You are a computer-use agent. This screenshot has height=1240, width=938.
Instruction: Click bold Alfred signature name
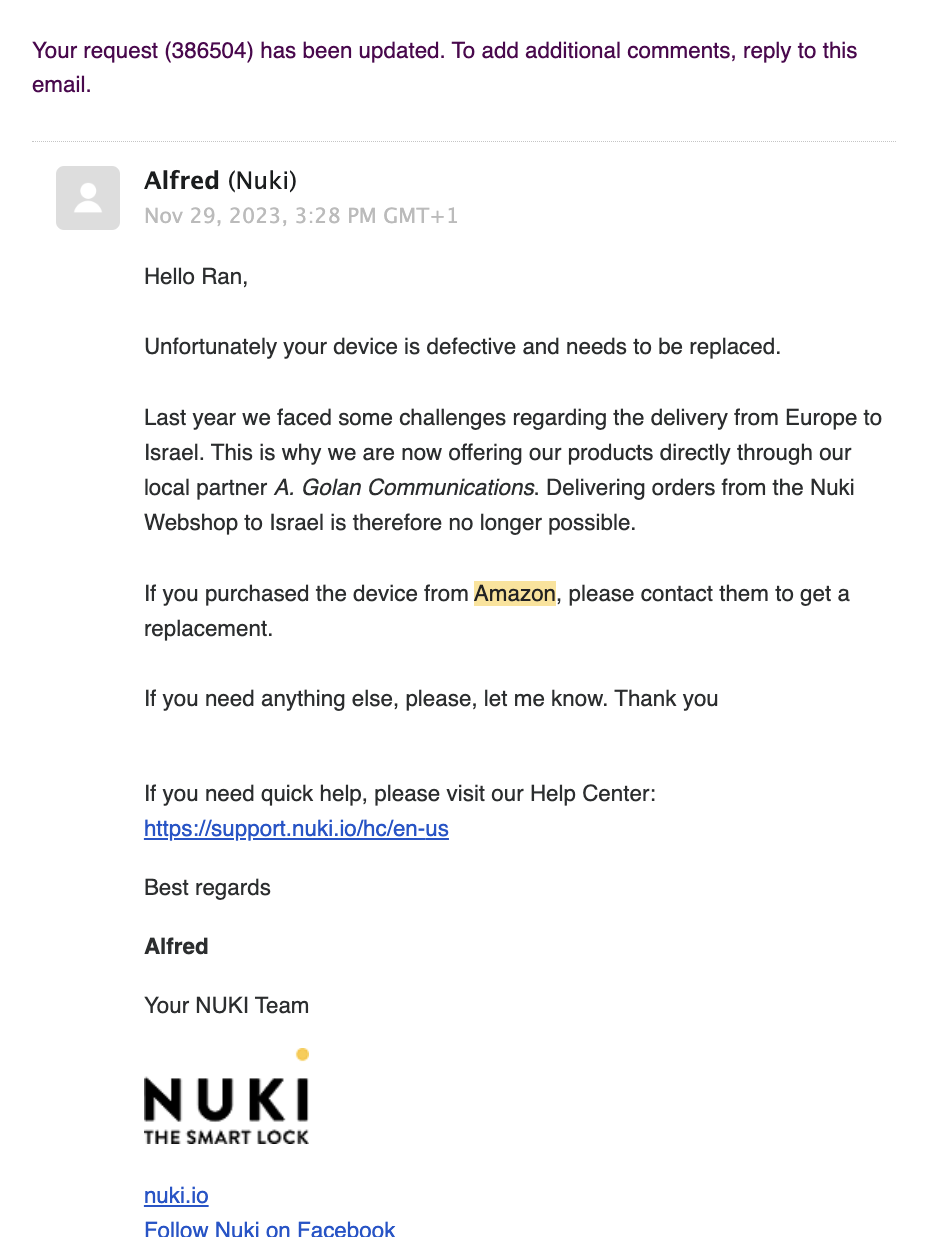tap(176, 946)
